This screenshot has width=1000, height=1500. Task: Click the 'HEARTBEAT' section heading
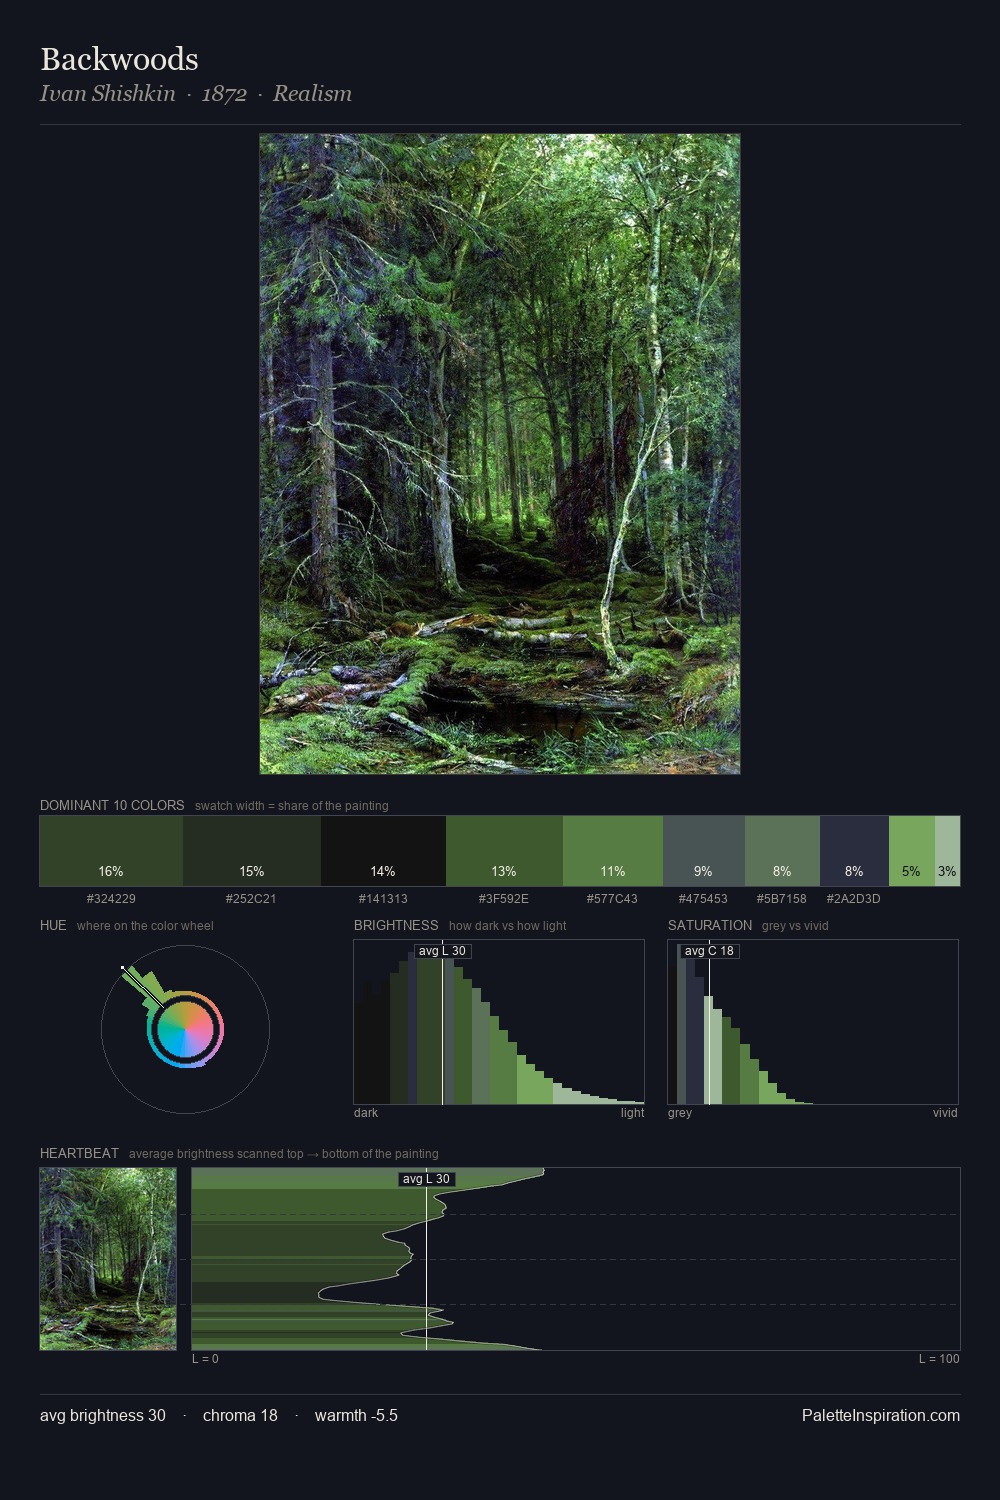[79, 1153]
